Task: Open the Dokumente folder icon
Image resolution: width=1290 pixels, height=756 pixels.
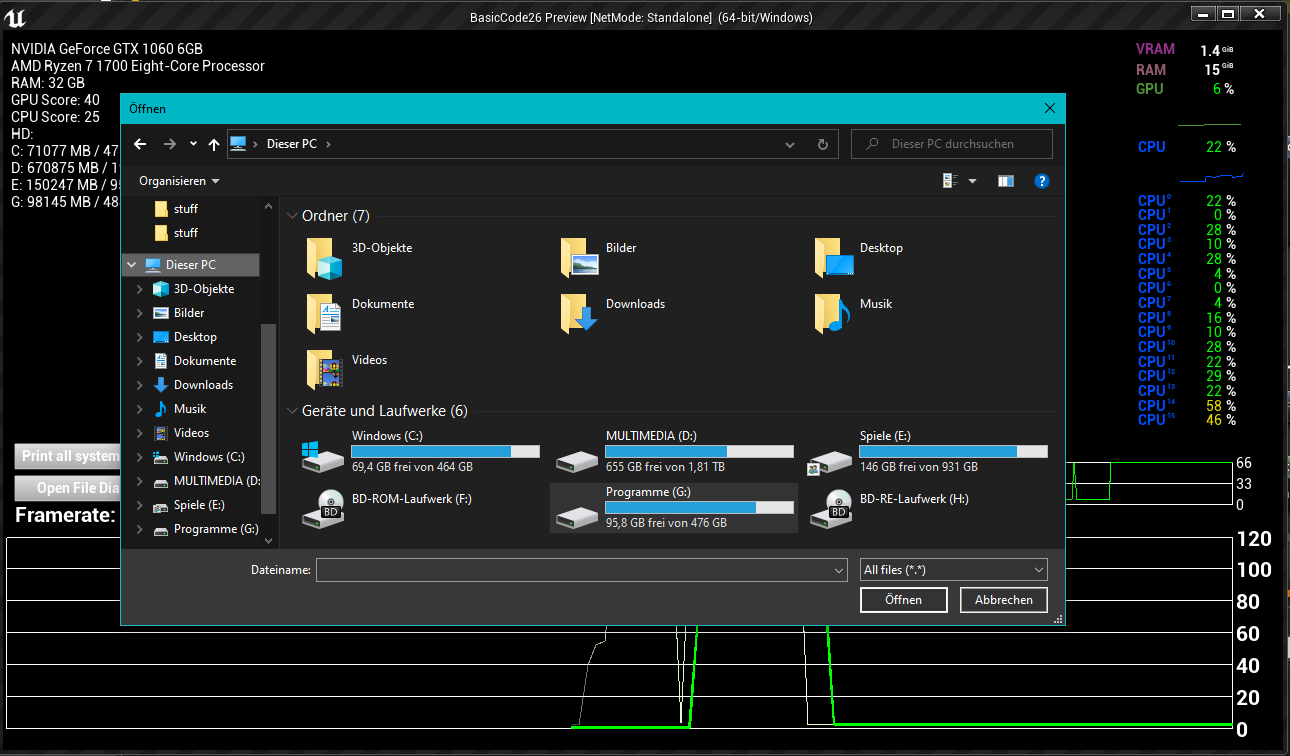Action: [324, 314]
